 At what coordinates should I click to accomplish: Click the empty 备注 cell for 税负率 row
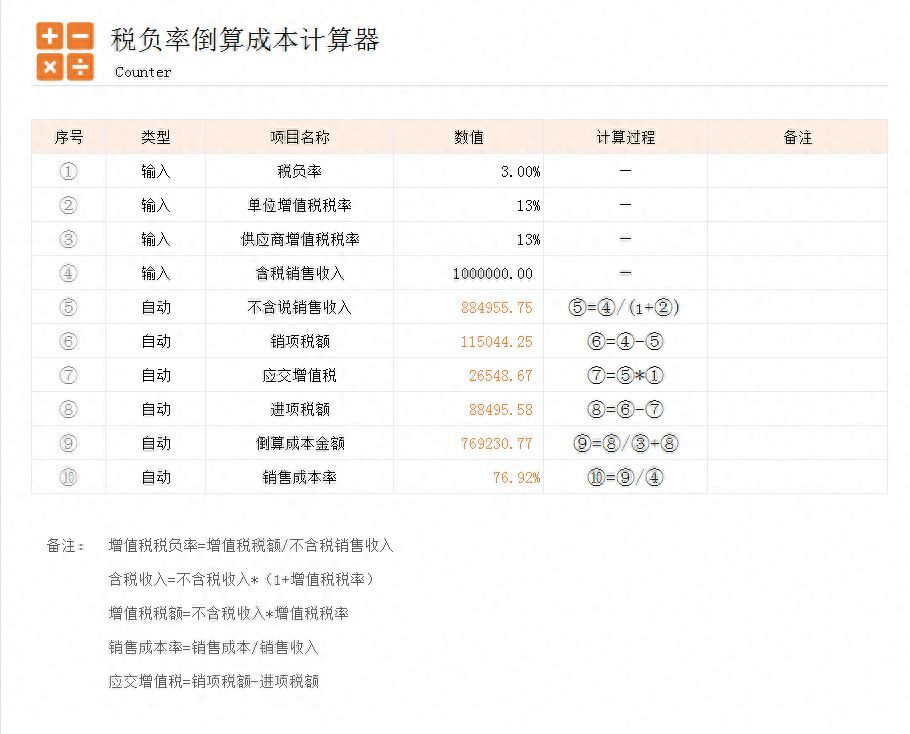coord(797,172)
